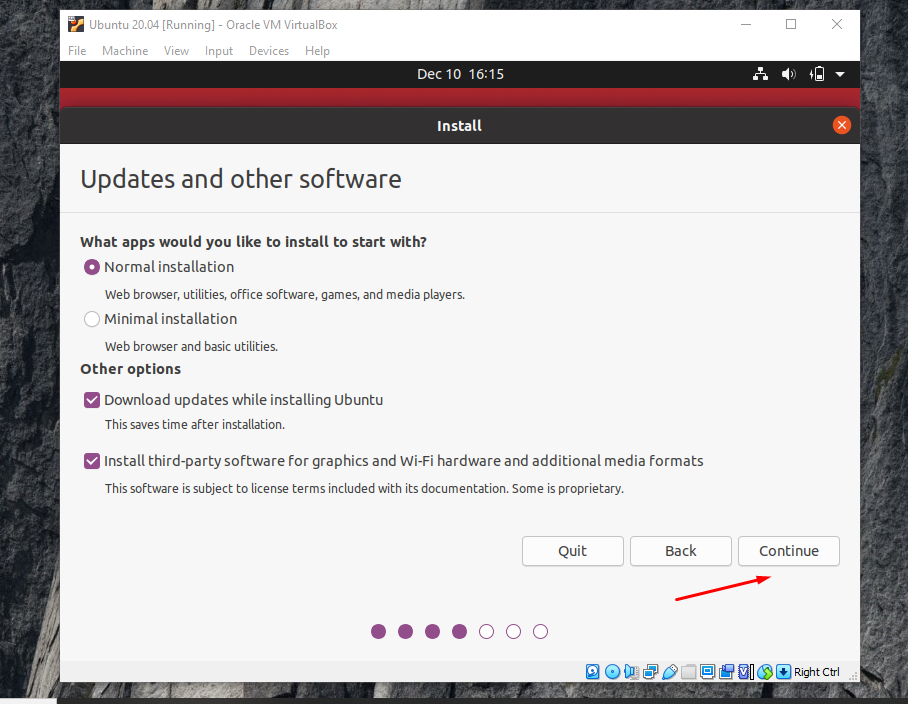Viewport: 908px width, 704px height.
Task: Select Normal installation radio button
Action: 92,267
